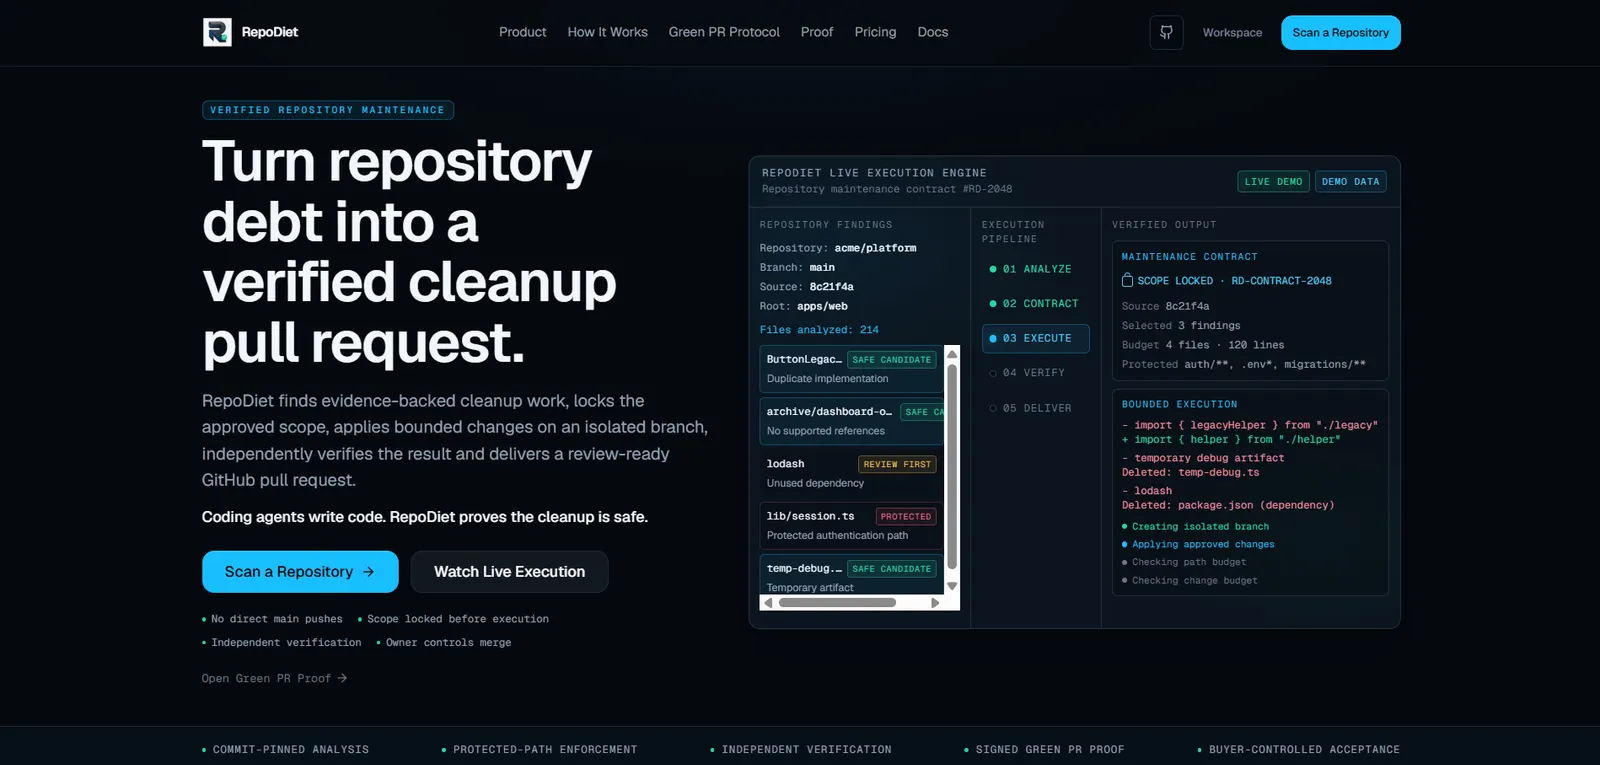This screenshot has width=1600, height=765.
Task: Click the PROTECTED tag on lib/session.ts
Action: (906, 516)
